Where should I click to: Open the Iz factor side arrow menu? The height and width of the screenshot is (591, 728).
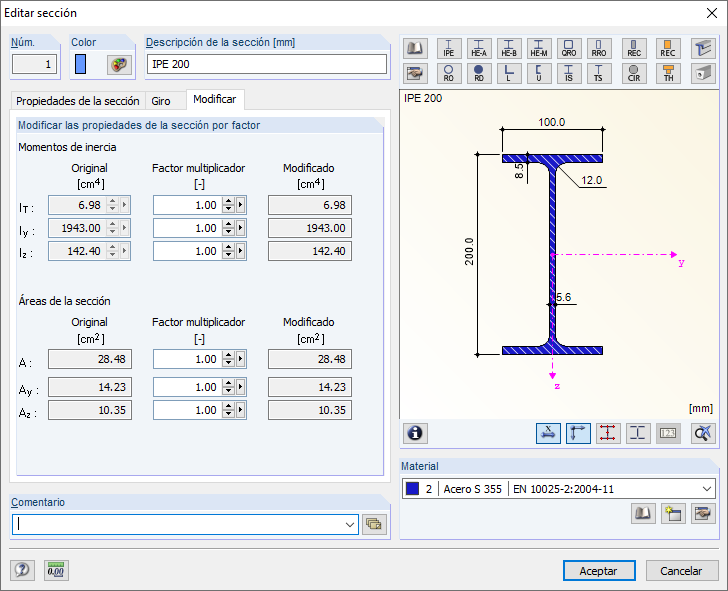coord(240,251)
